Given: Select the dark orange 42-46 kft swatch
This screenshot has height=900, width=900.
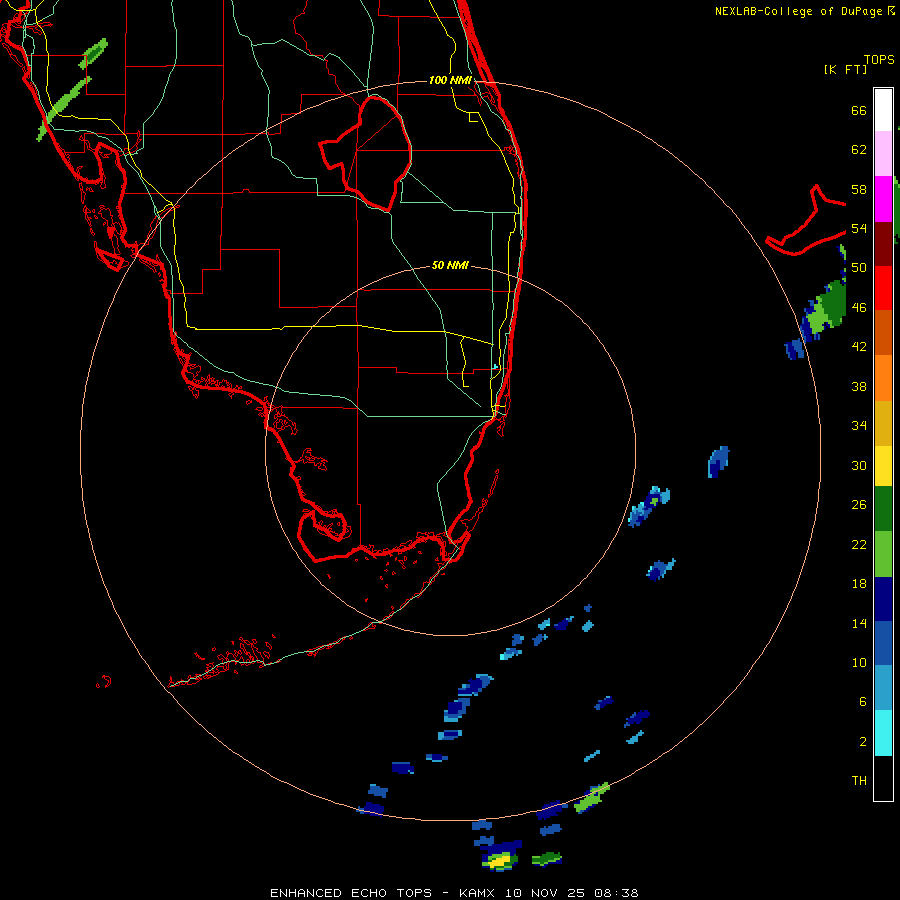Looking at the screenshot, I should coord(883,332).
